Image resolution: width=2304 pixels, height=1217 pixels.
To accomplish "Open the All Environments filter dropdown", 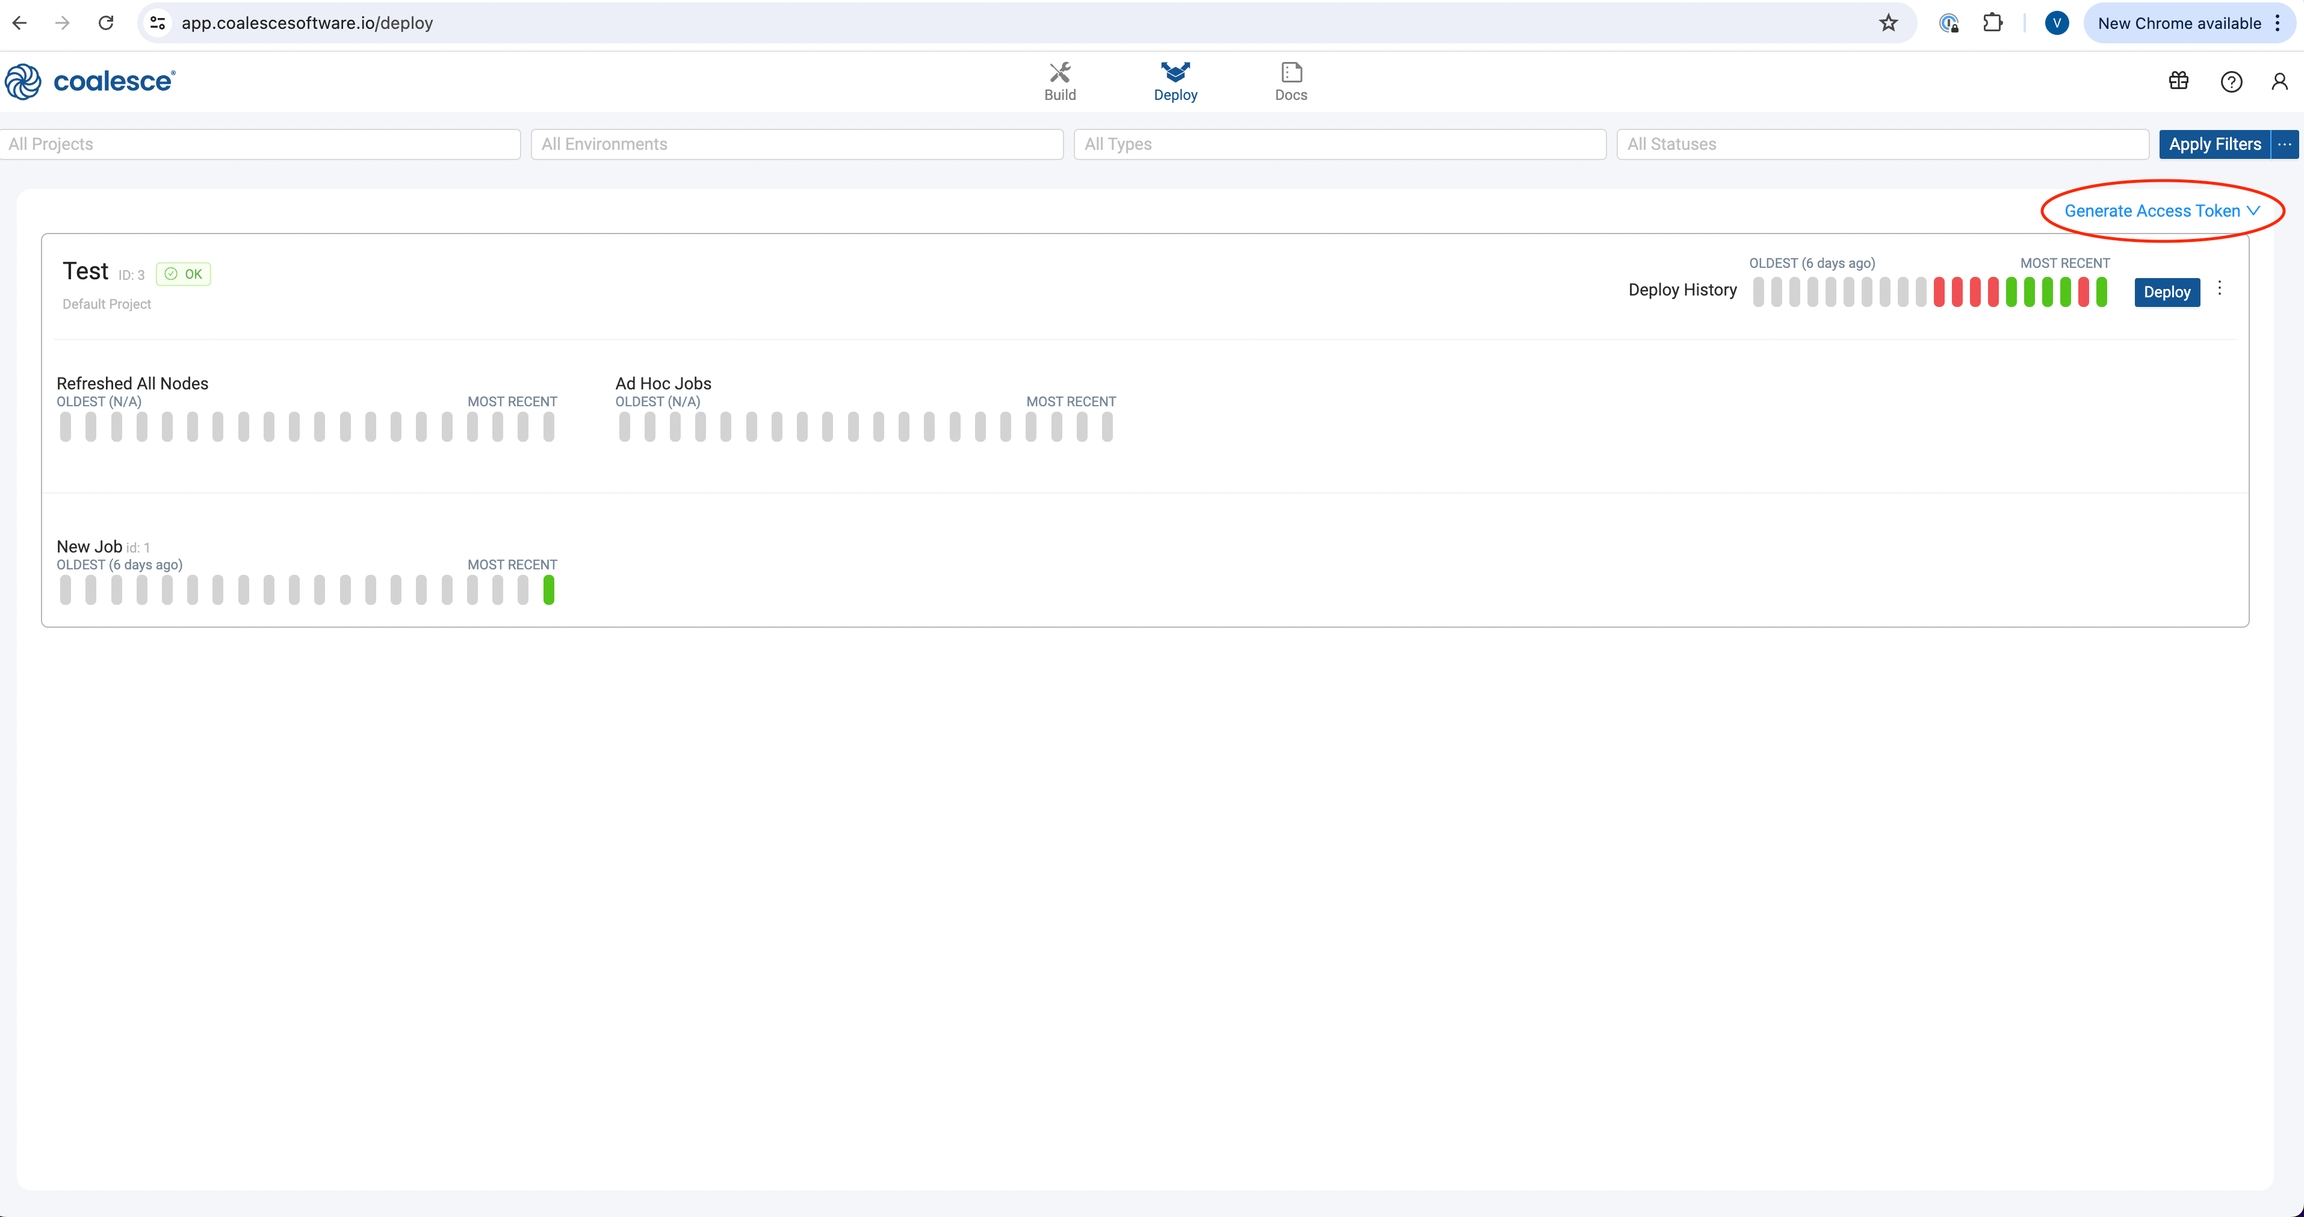I will point(796,144).
